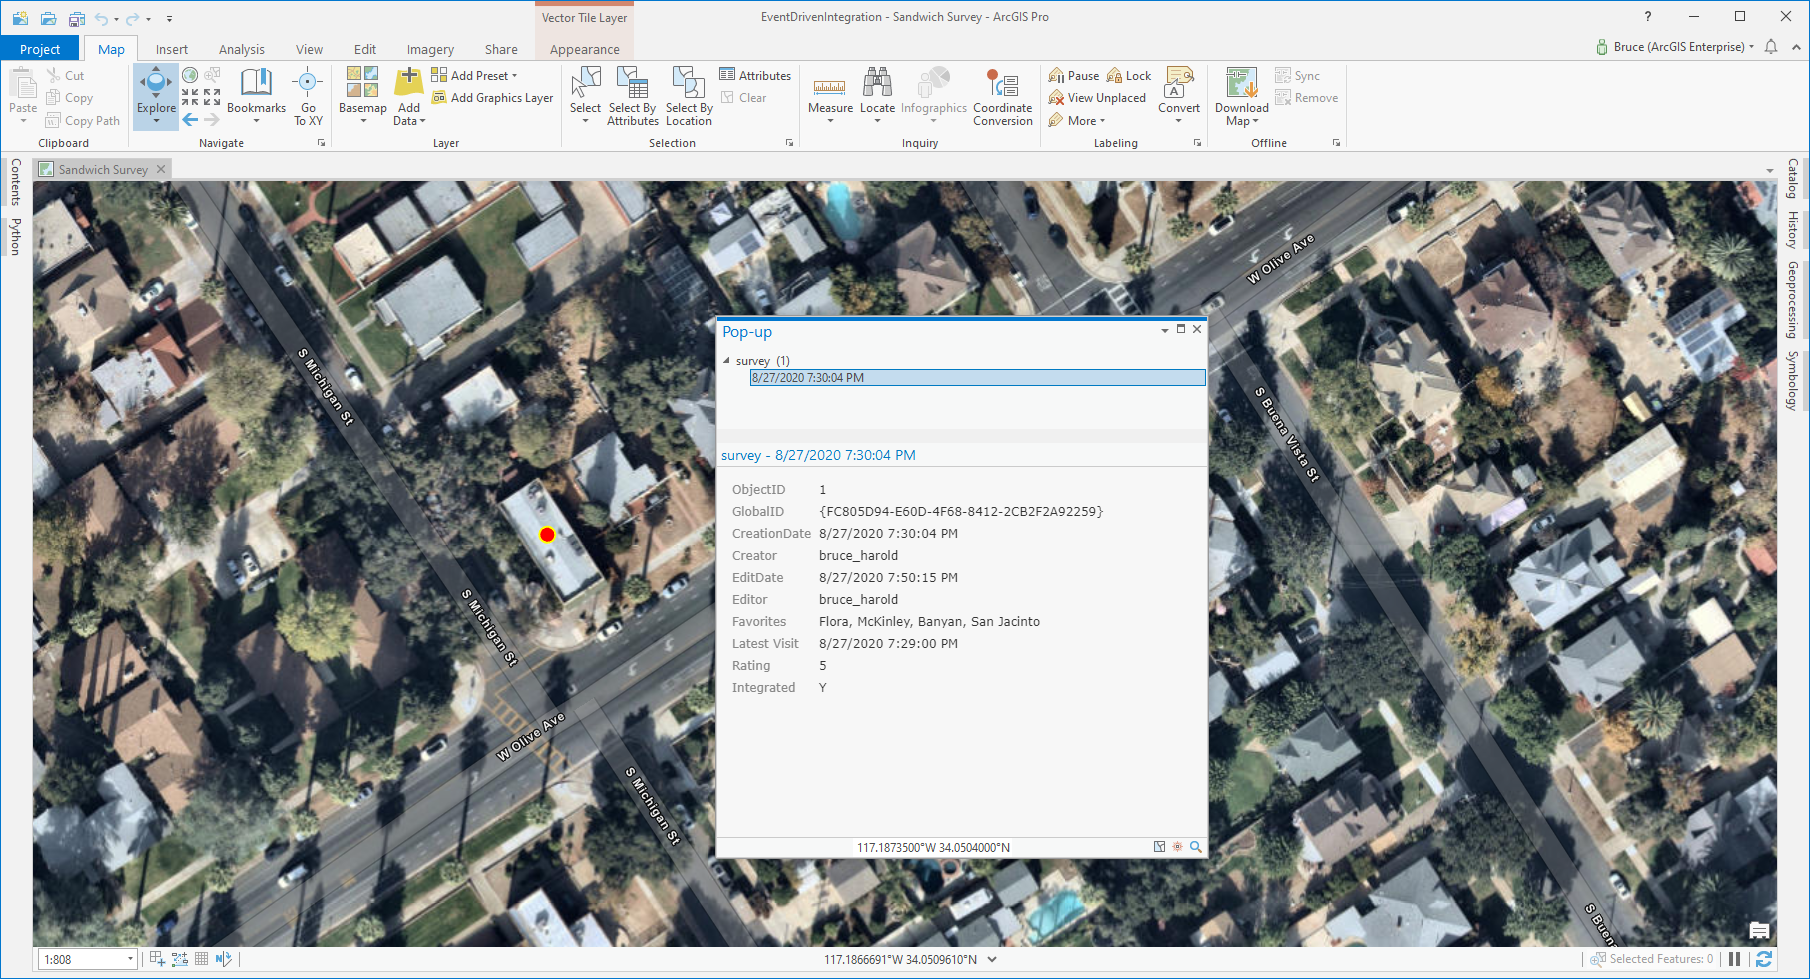Open Coordinate Conversion tool

pyautogui.click(x=1003, y=96)
